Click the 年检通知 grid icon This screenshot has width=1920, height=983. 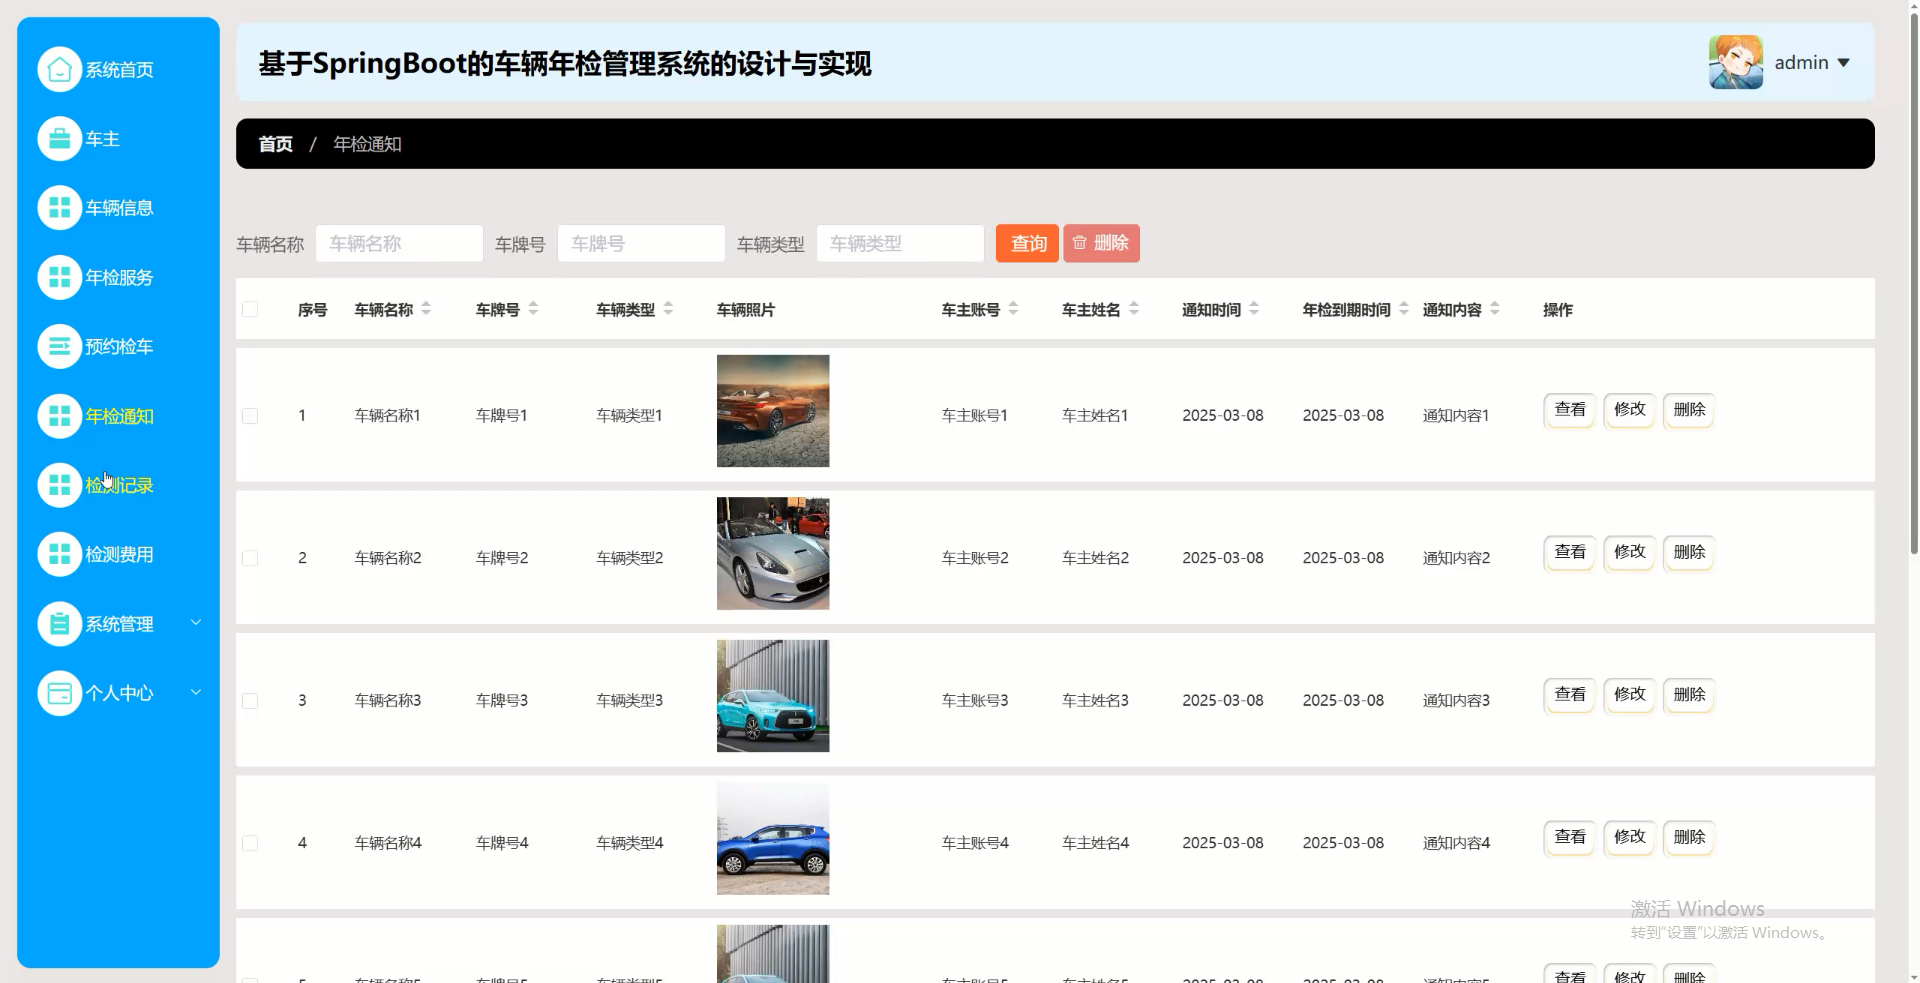[x=59, y=416]
